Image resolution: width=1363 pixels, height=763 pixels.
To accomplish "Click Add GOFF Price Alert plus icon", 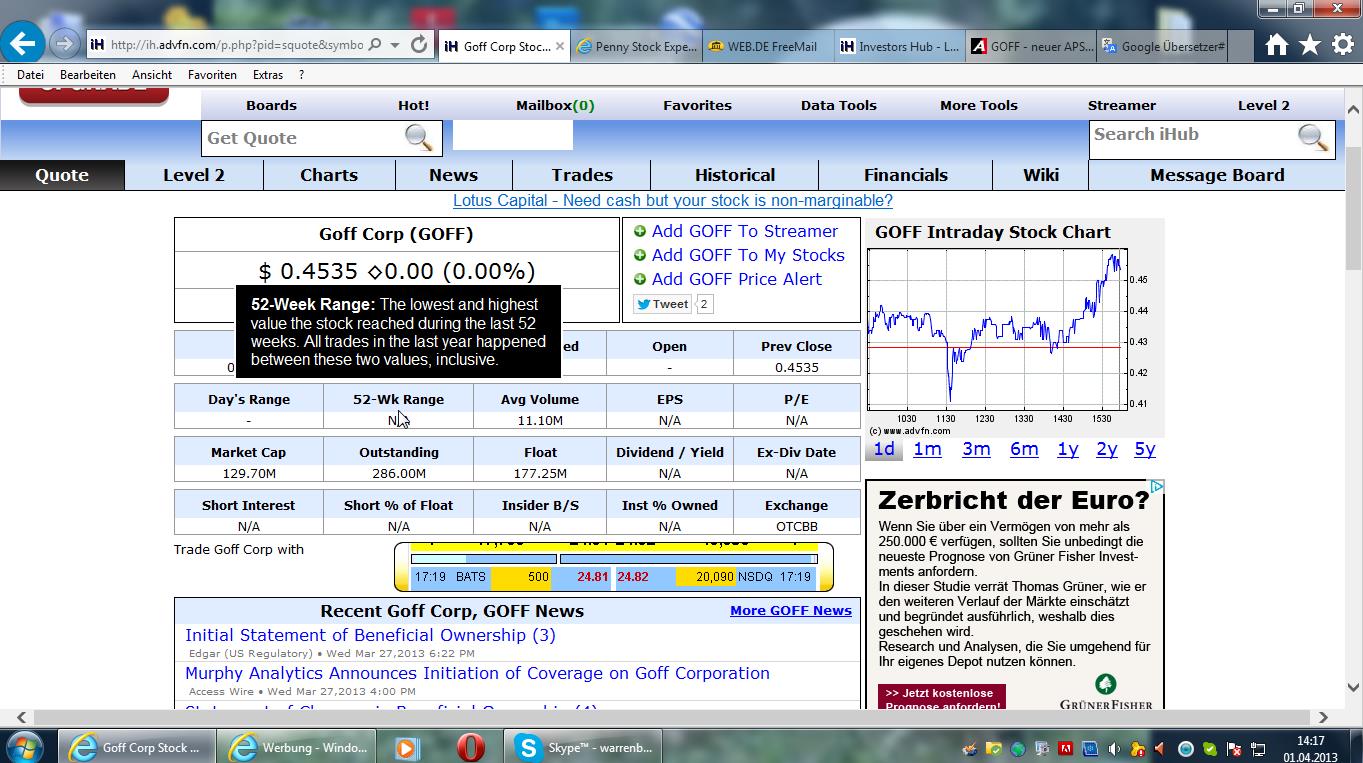I will [640, 279].
